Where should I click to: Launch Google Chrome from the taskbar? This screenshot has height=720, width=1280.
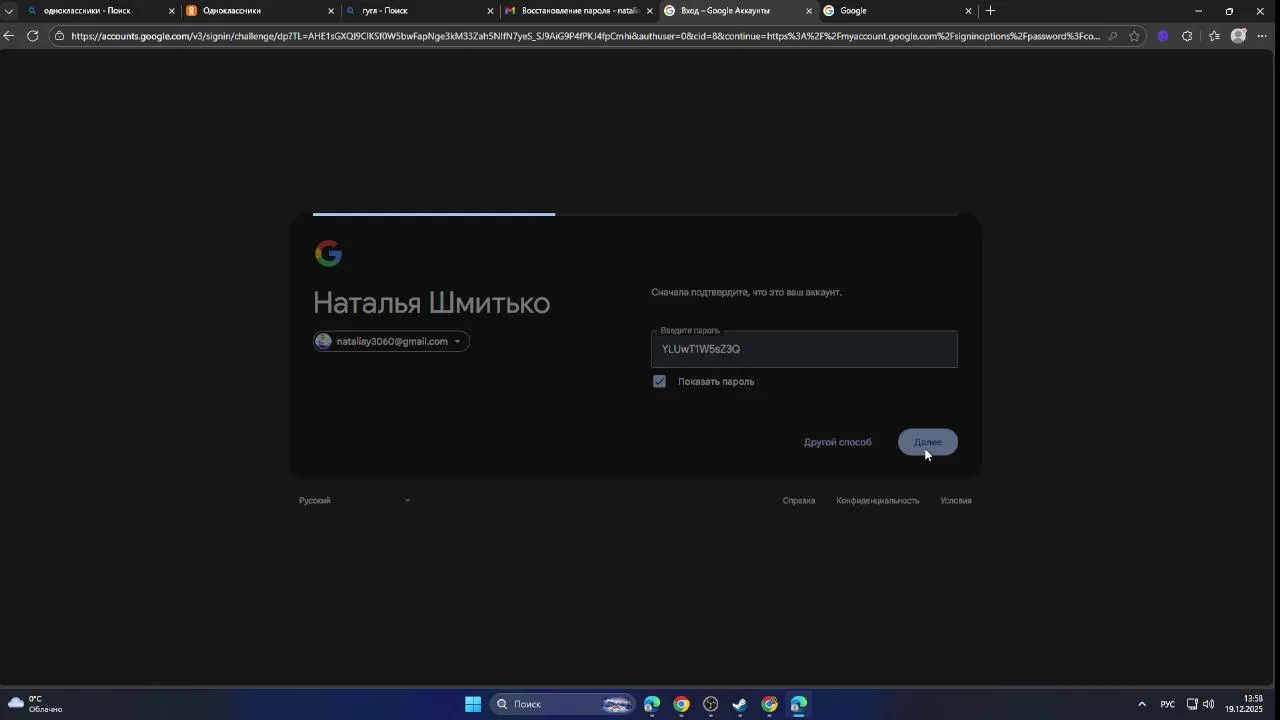(x=681, y=704)
